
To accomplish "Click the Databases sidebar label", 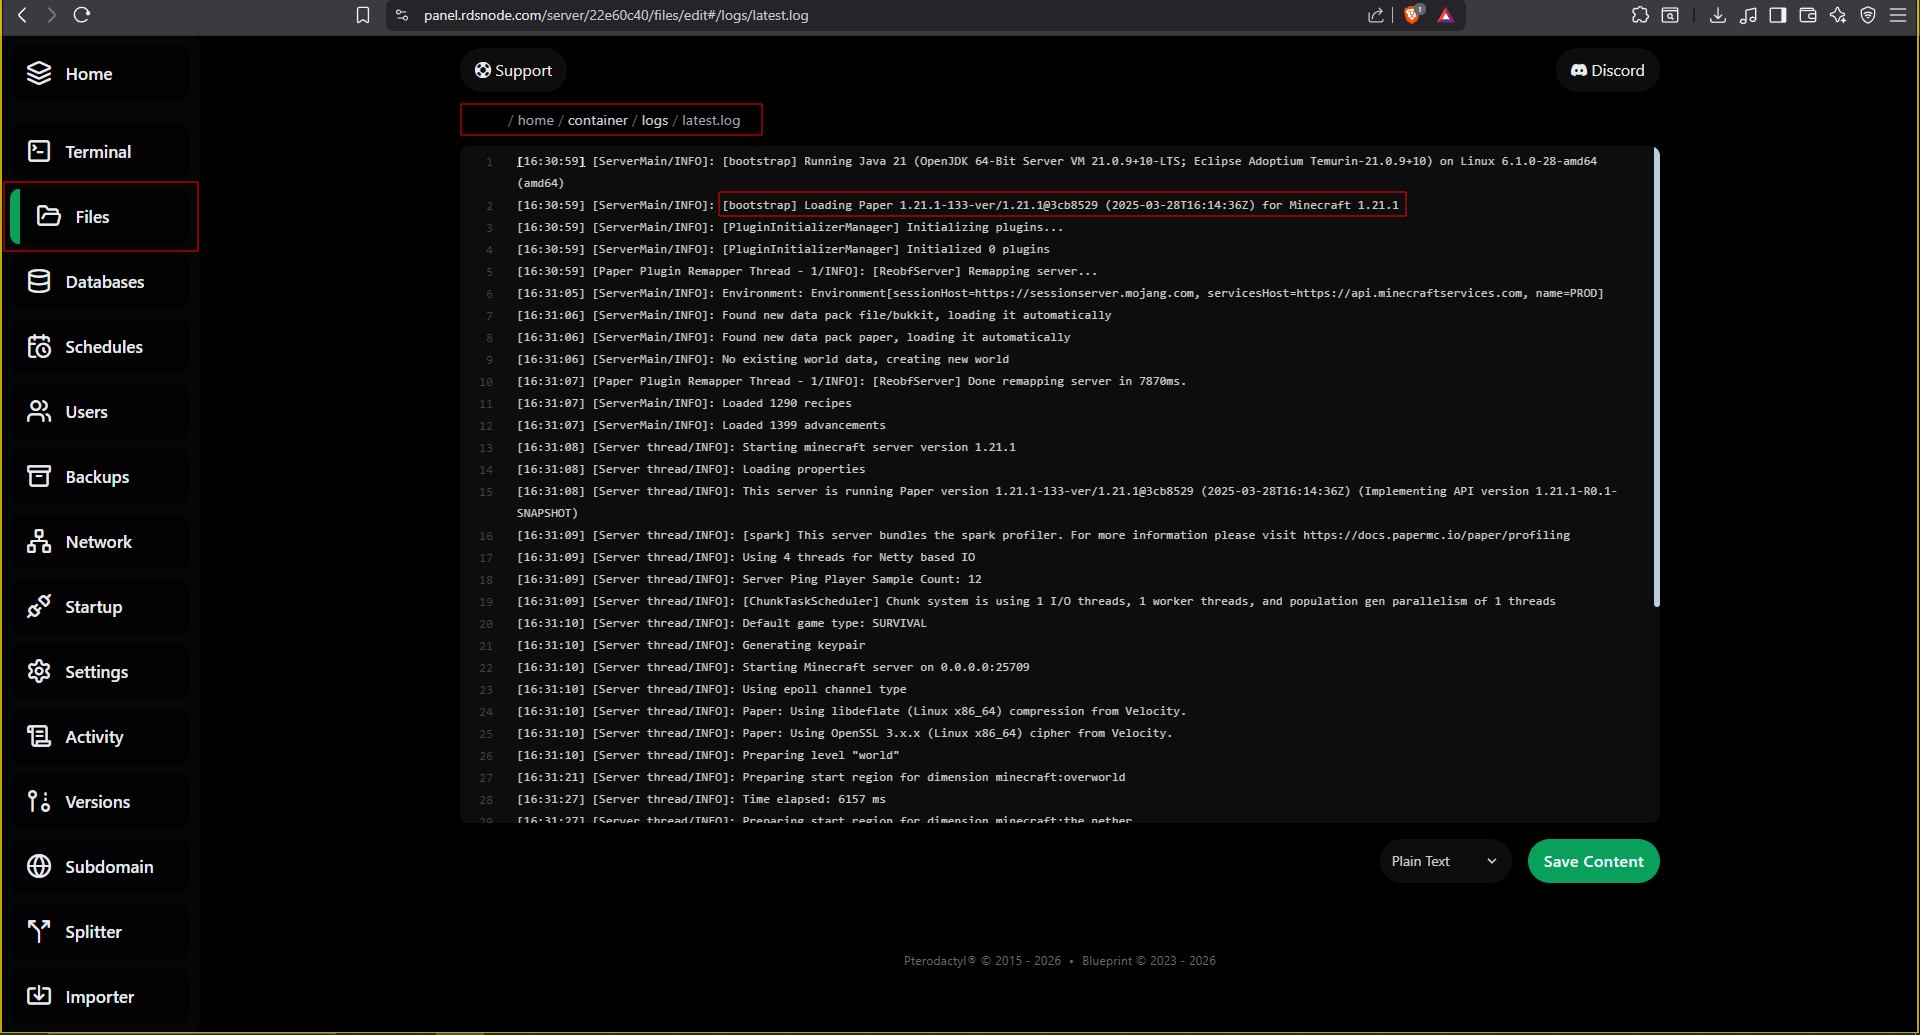I will pyautogui.click(x=105, y=282).
